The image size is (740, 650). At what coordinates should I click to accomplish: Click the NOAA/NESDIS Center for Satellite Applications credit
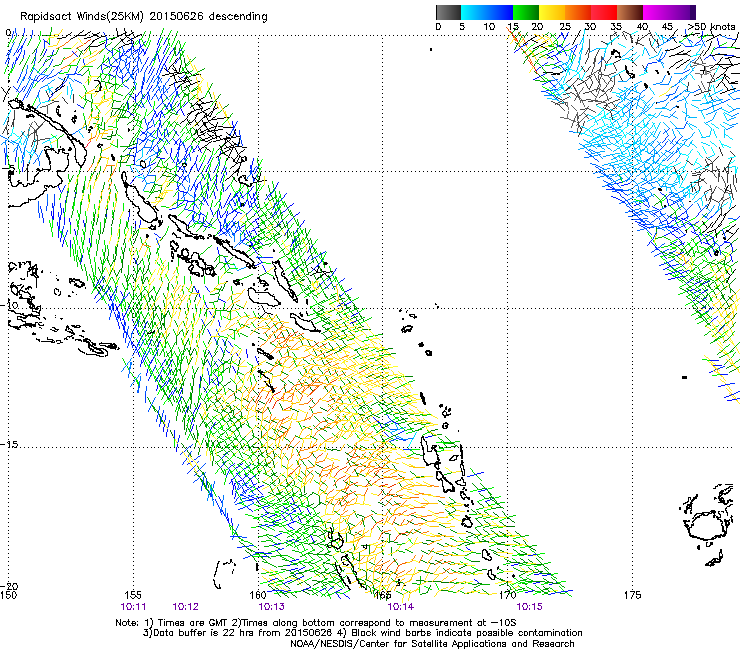432,644
